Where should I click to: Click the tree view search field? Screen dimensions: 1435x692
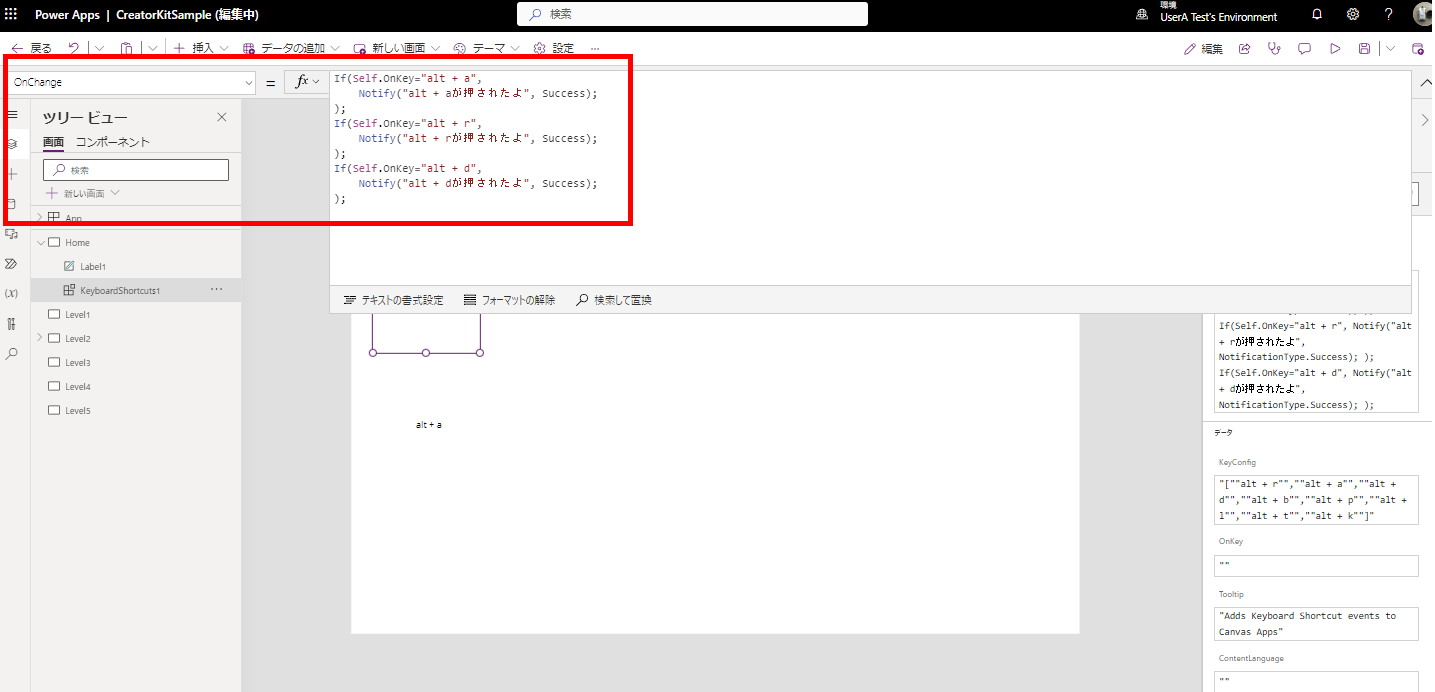[136, 170]
